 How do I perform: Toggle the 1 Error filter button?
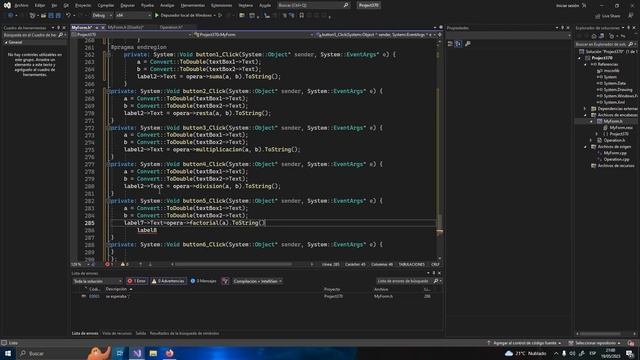tap(136, 281)
